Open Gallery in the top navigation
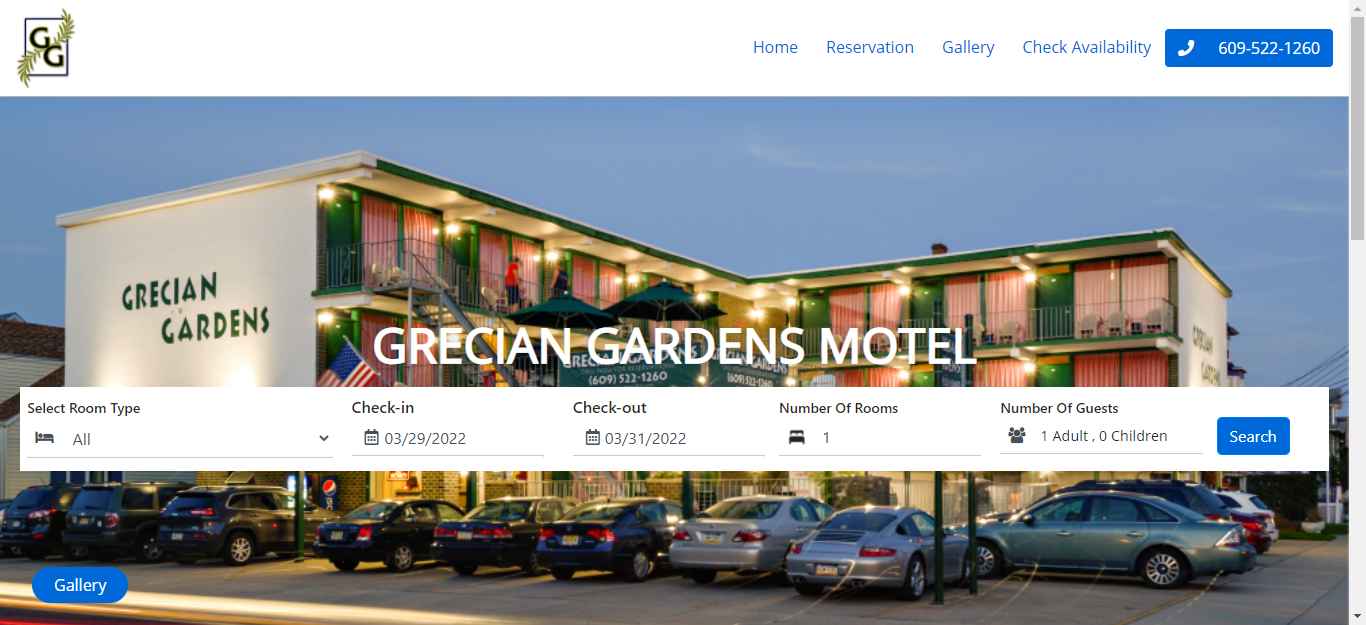 tap(968, 47)
